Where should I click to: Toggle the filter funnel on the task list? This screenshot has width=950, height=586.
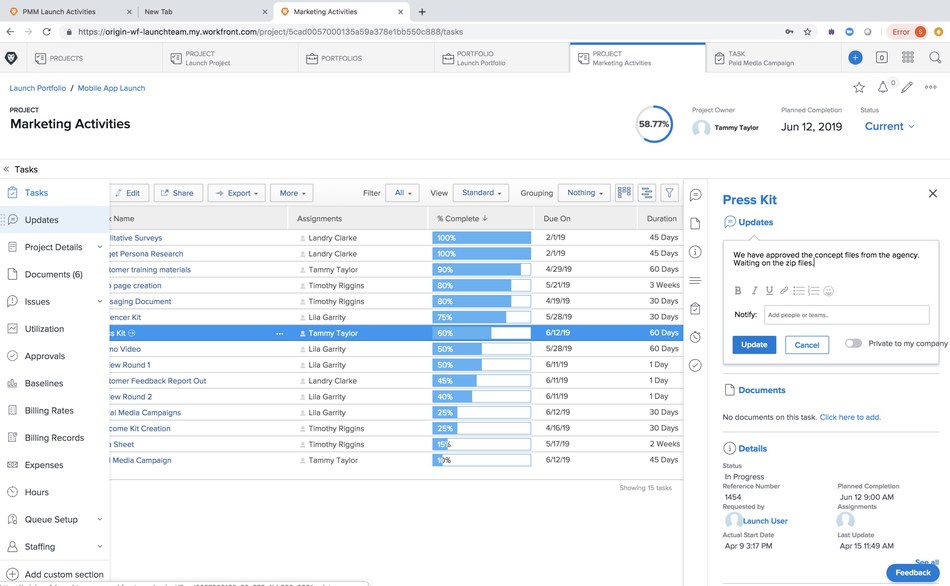click(669, 192)
